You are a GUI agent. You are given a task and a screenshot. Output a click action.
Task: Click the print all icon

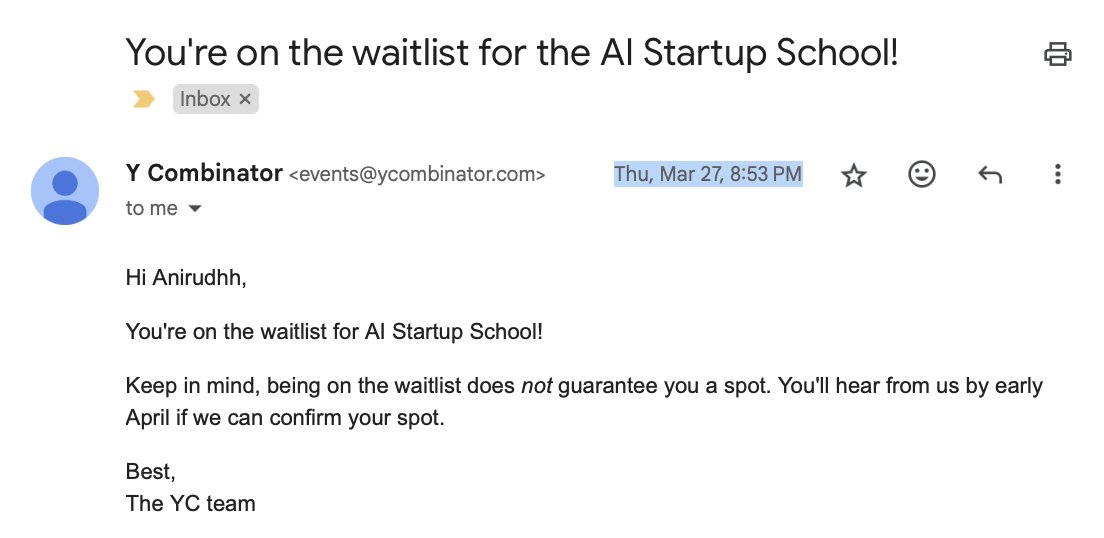pyautogui.click(x=1057, y=54)
